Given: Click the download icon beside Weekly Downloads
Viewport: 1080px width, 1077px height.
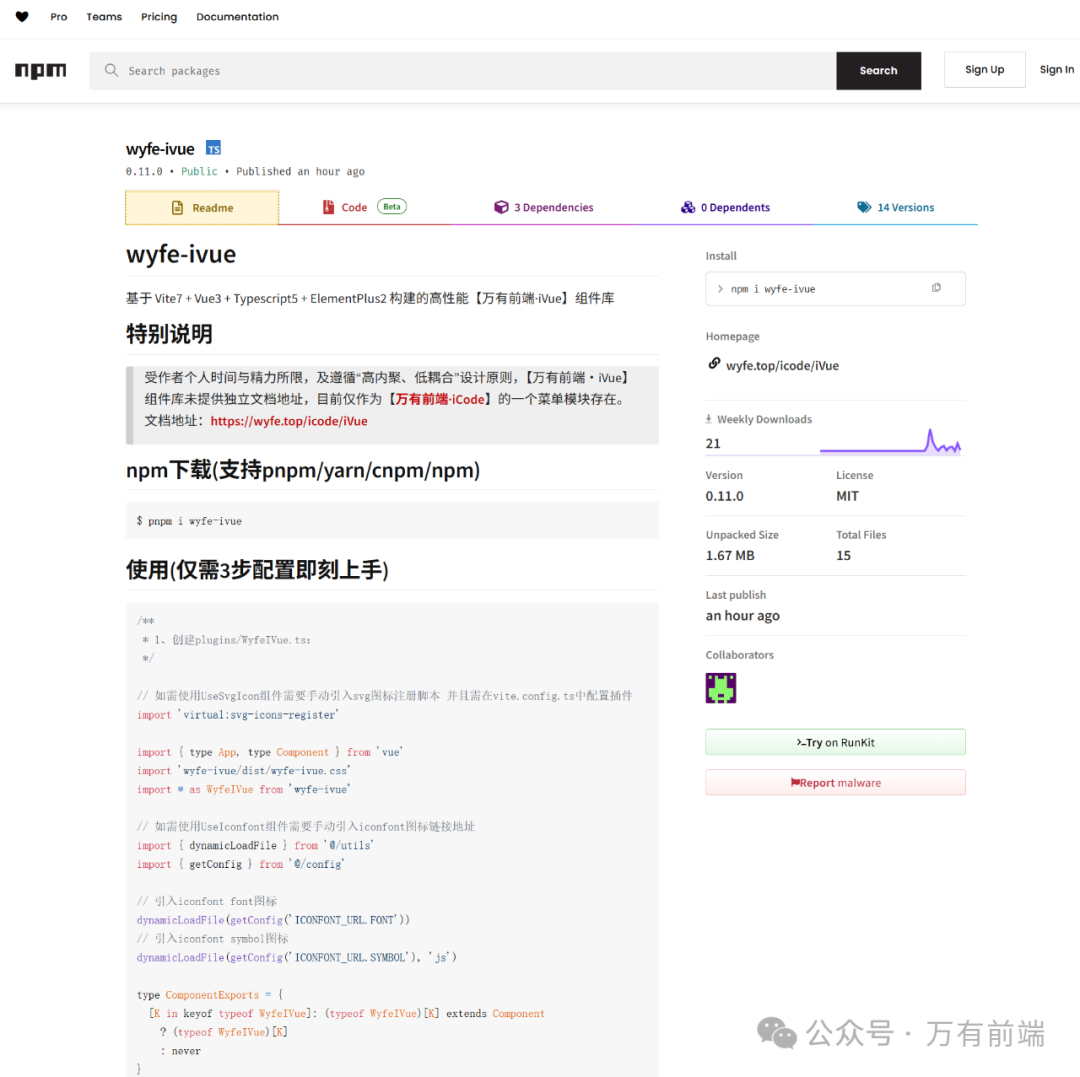Looking at the screenshot, I should coord(711,418).
